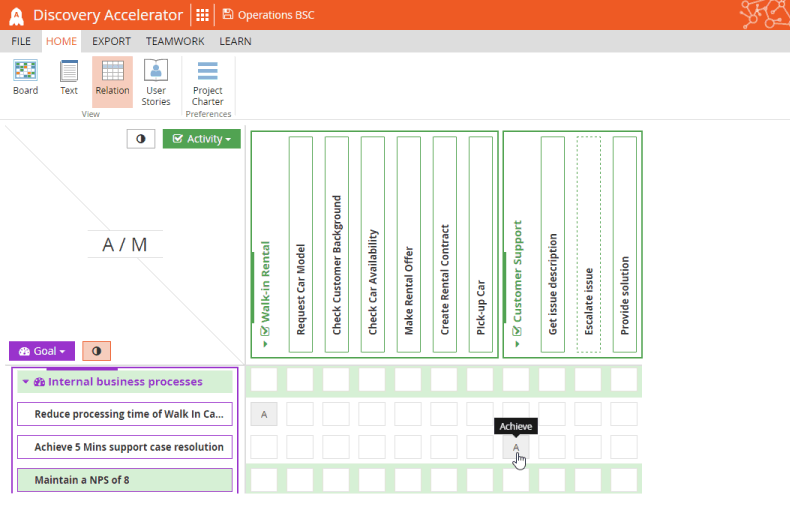Click the Discovery Accelerator rocket logo
The image size is (790, 515).
point(16,15)
